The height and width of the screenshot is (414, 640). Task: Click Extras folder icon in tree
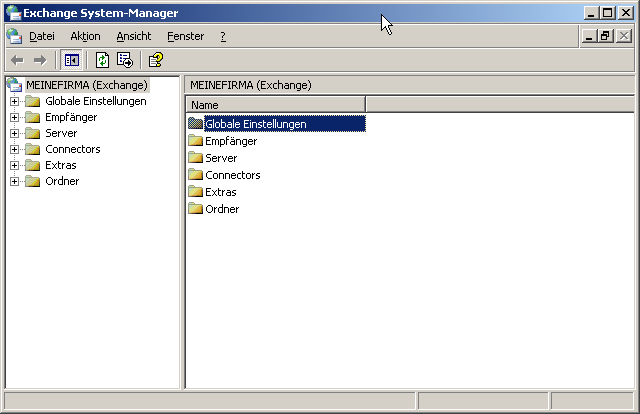pos(33,165)
